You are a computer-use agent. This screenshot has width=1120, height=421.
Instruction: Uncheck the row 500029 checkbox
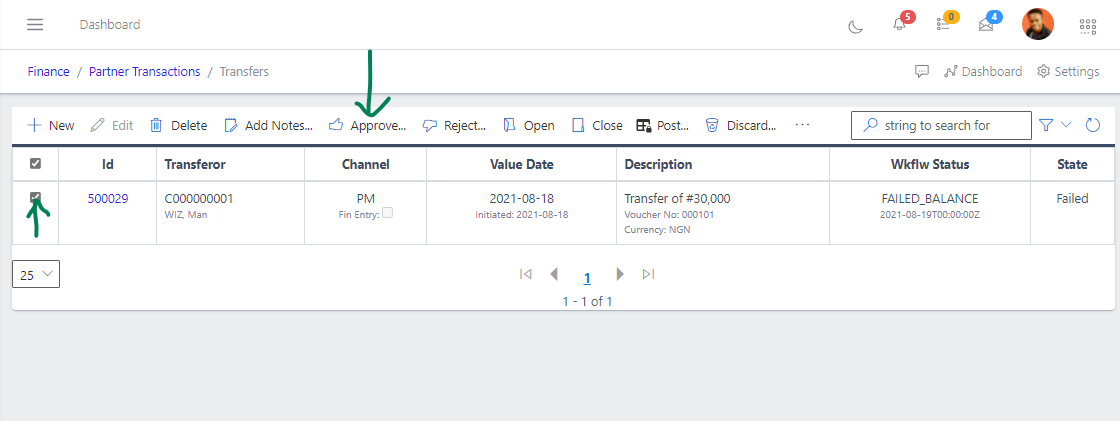coord(35,197)
